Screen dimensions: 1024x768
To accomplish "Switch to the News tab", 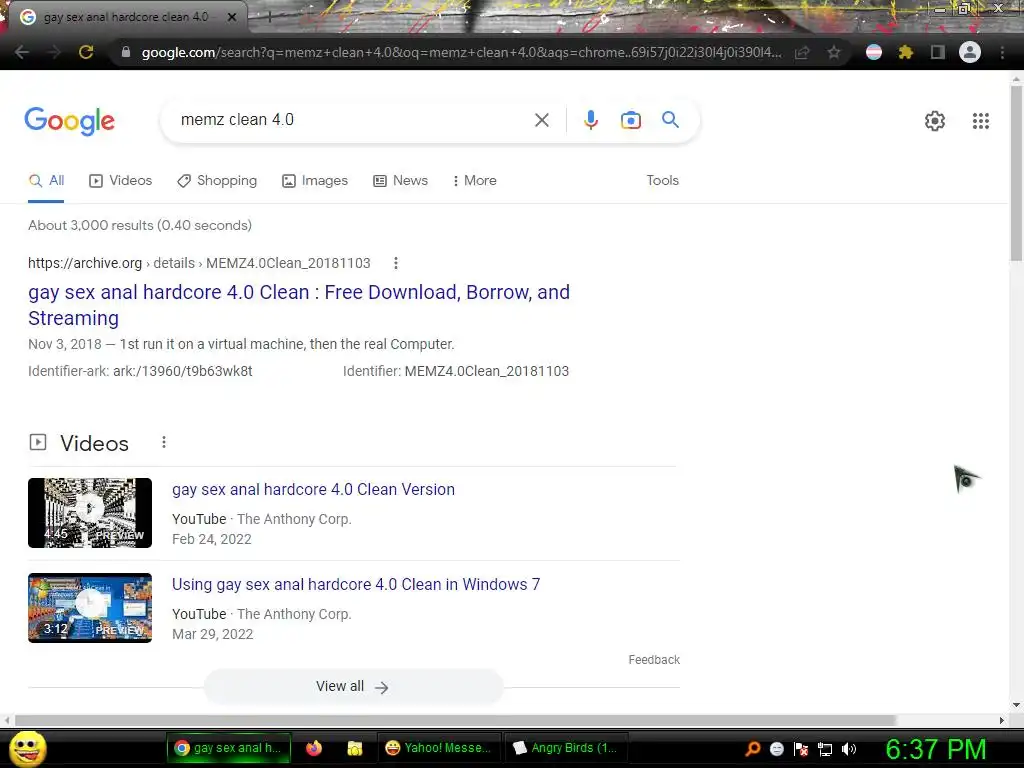I will pyautogui.click(x=400, y=180).
